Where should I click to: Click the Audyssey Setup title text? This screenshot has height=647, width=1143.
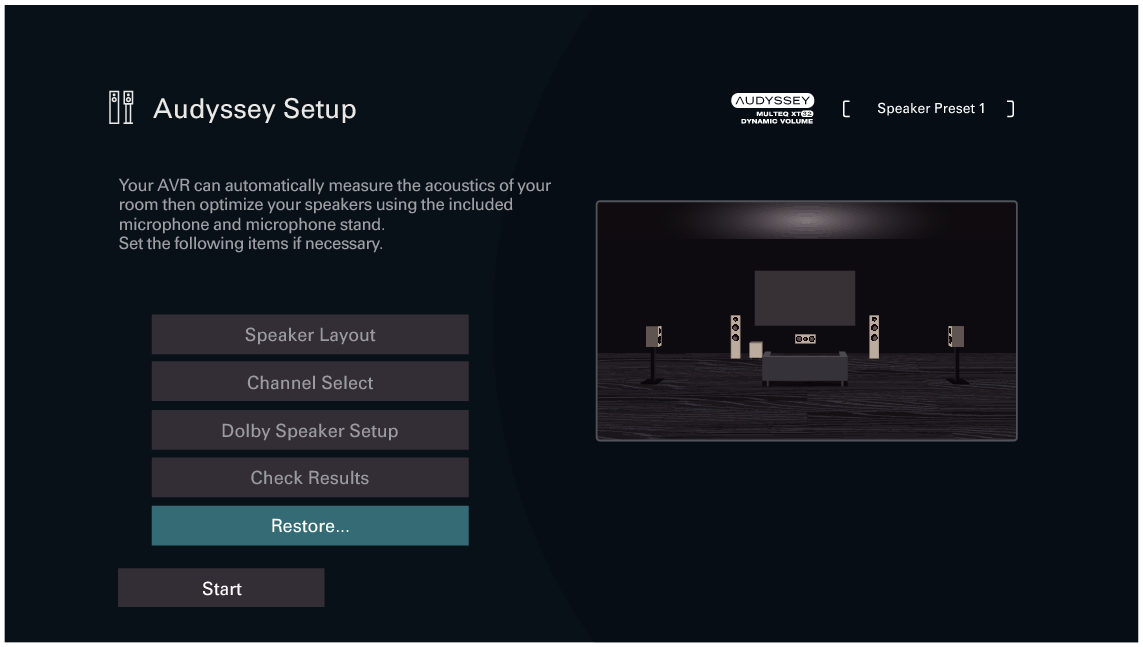click(254, 109)
